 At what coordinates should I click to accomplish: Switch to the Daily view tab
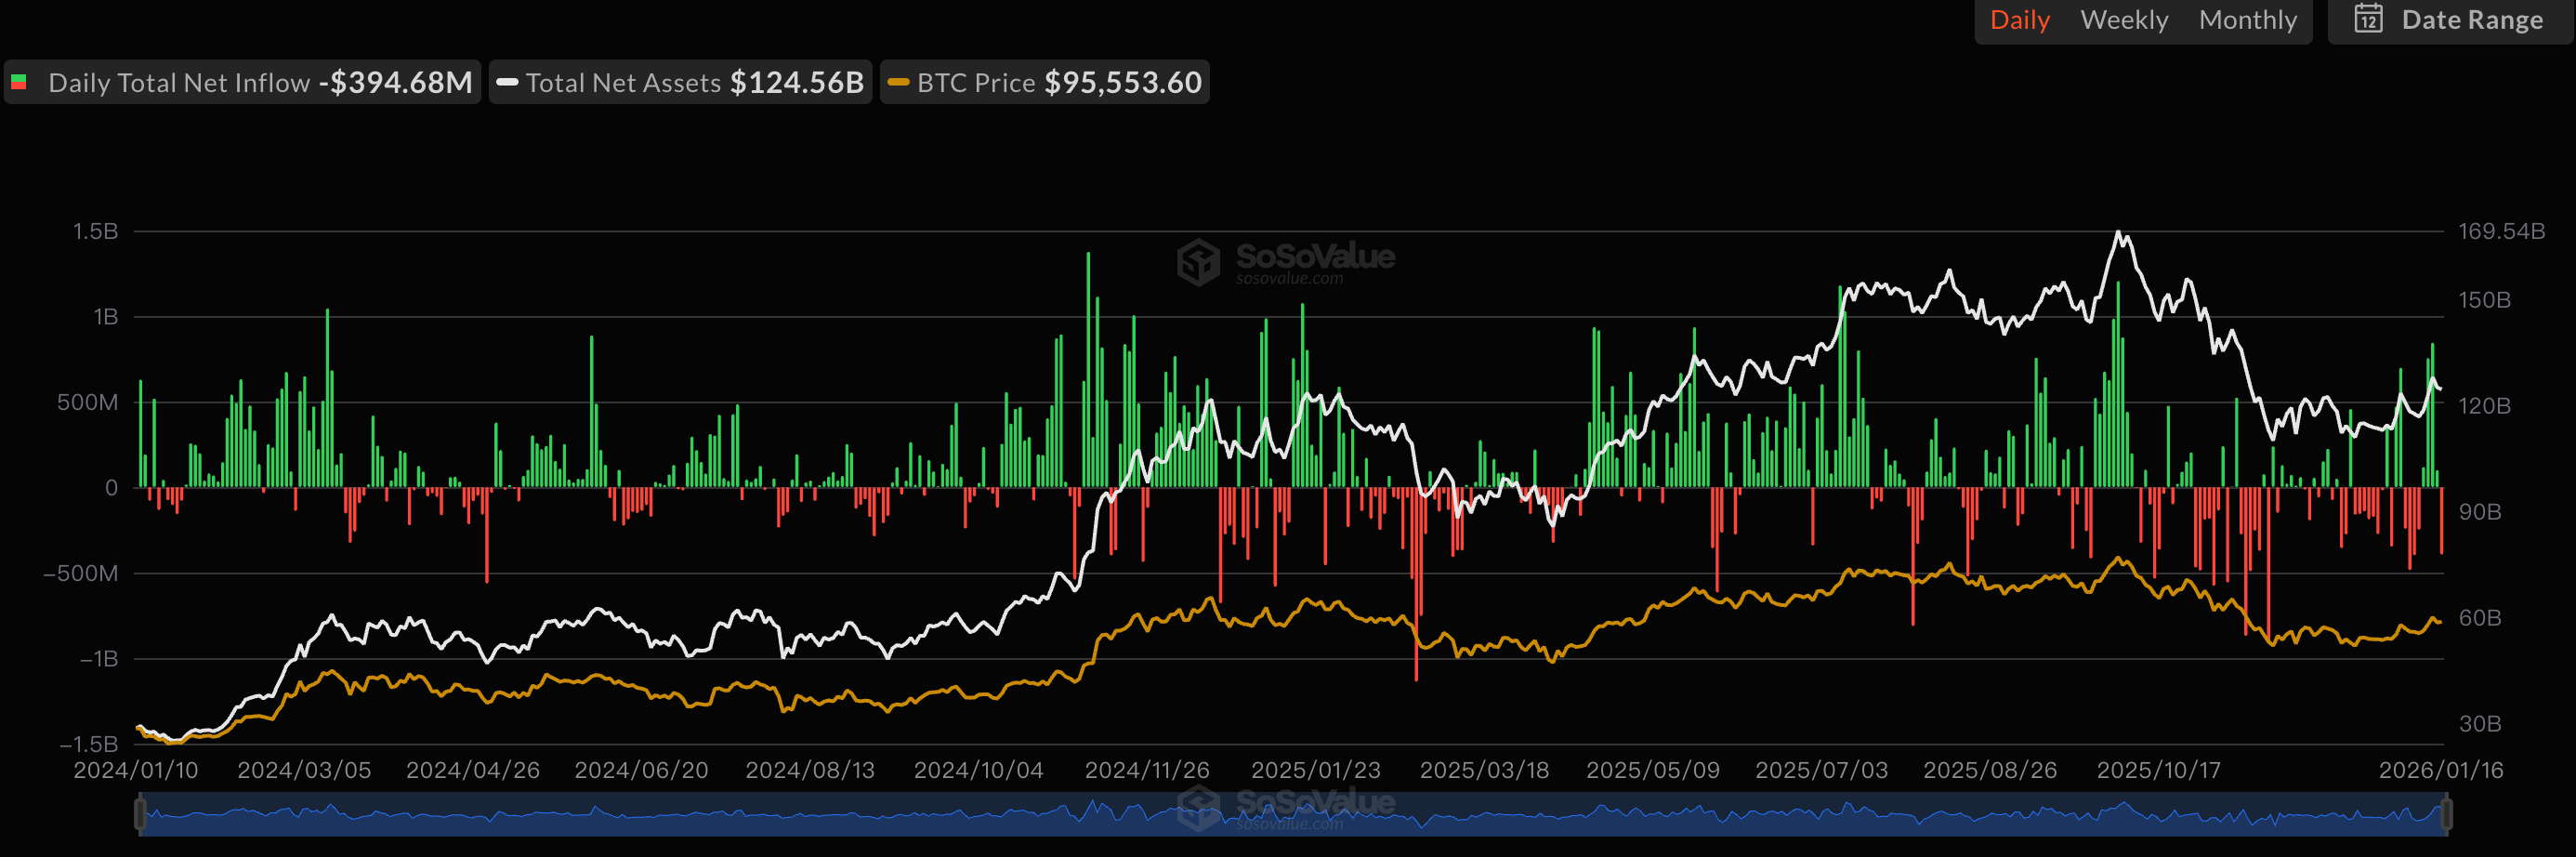(2019, 20)
